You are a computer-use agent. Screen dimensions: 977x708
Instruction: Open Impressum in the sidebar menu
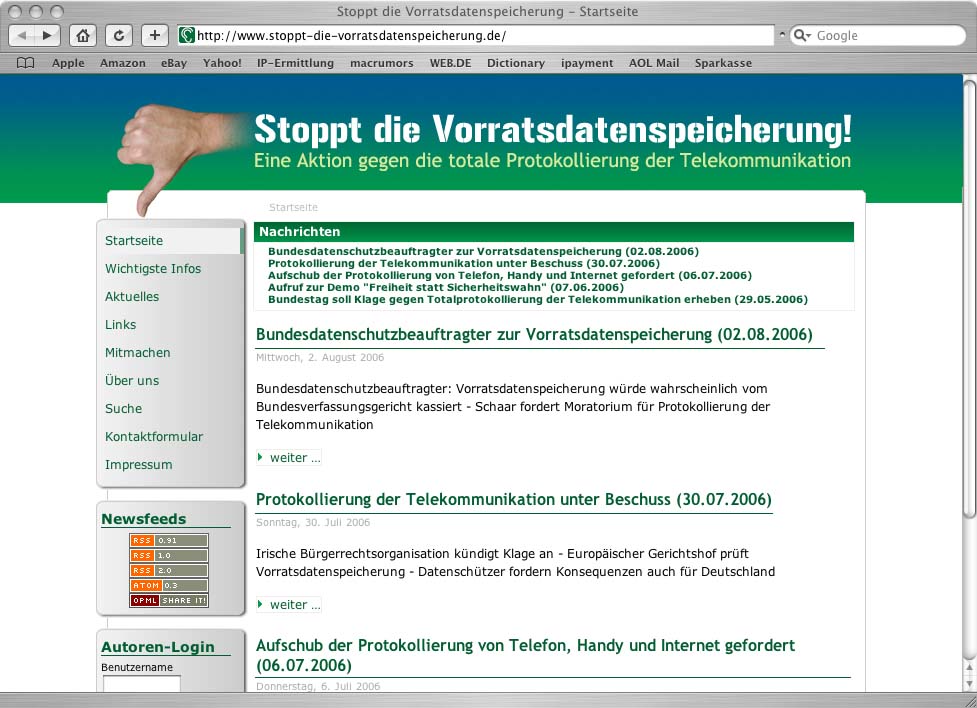[x=139, y=465]
